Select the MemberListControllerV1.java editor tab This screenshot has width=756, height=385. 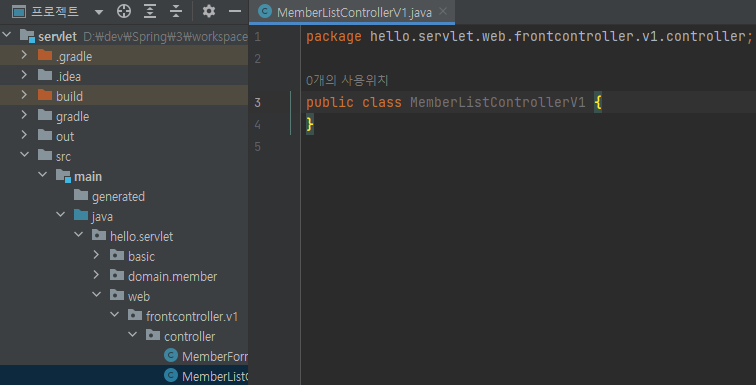(x=352, y=12)
